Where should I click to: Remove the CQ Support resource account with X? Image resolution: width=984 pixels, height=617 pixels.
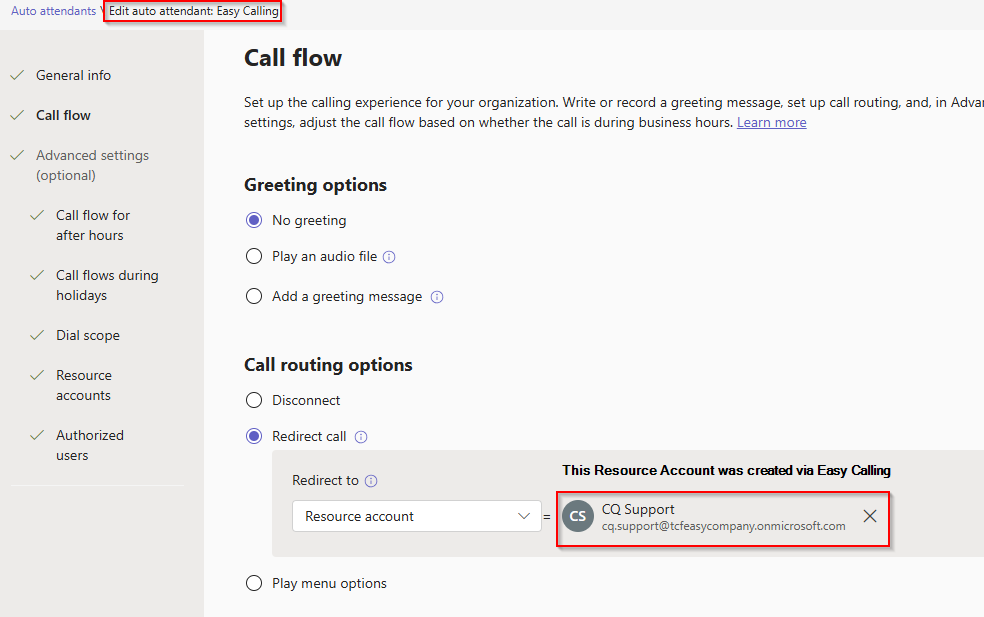point(870,516)
